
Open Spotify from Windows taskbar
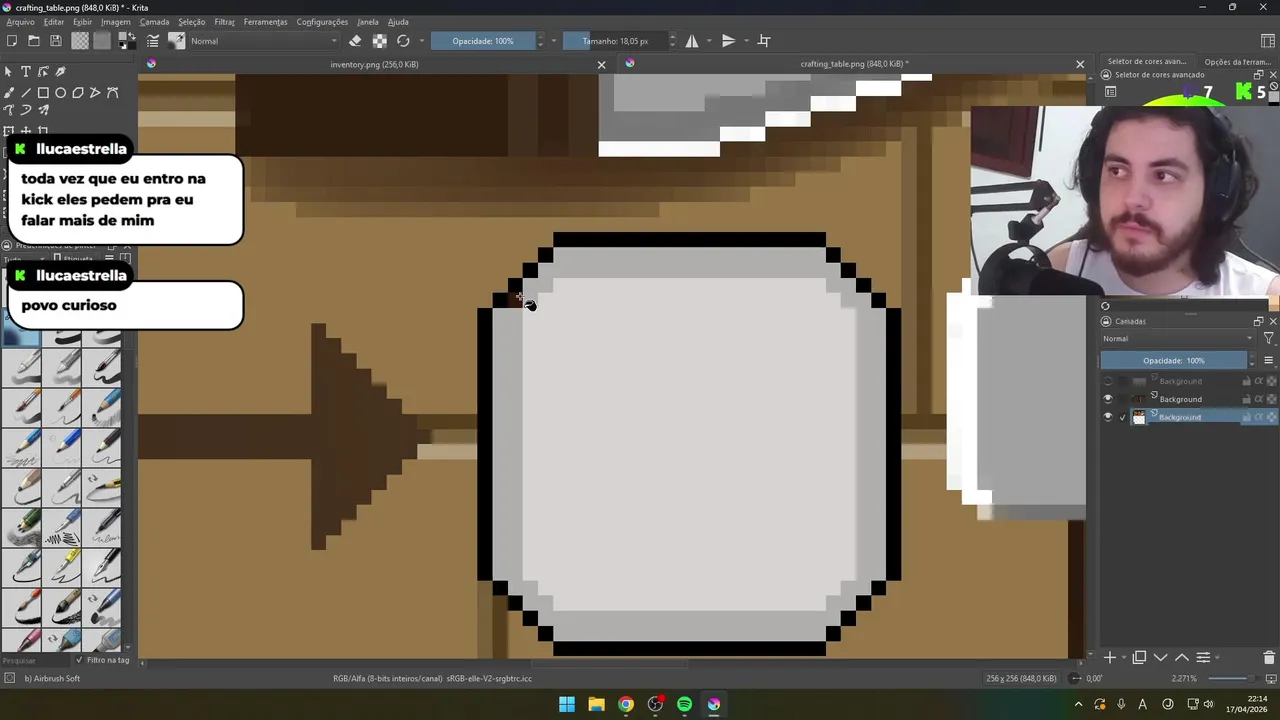tap(684, 704)
